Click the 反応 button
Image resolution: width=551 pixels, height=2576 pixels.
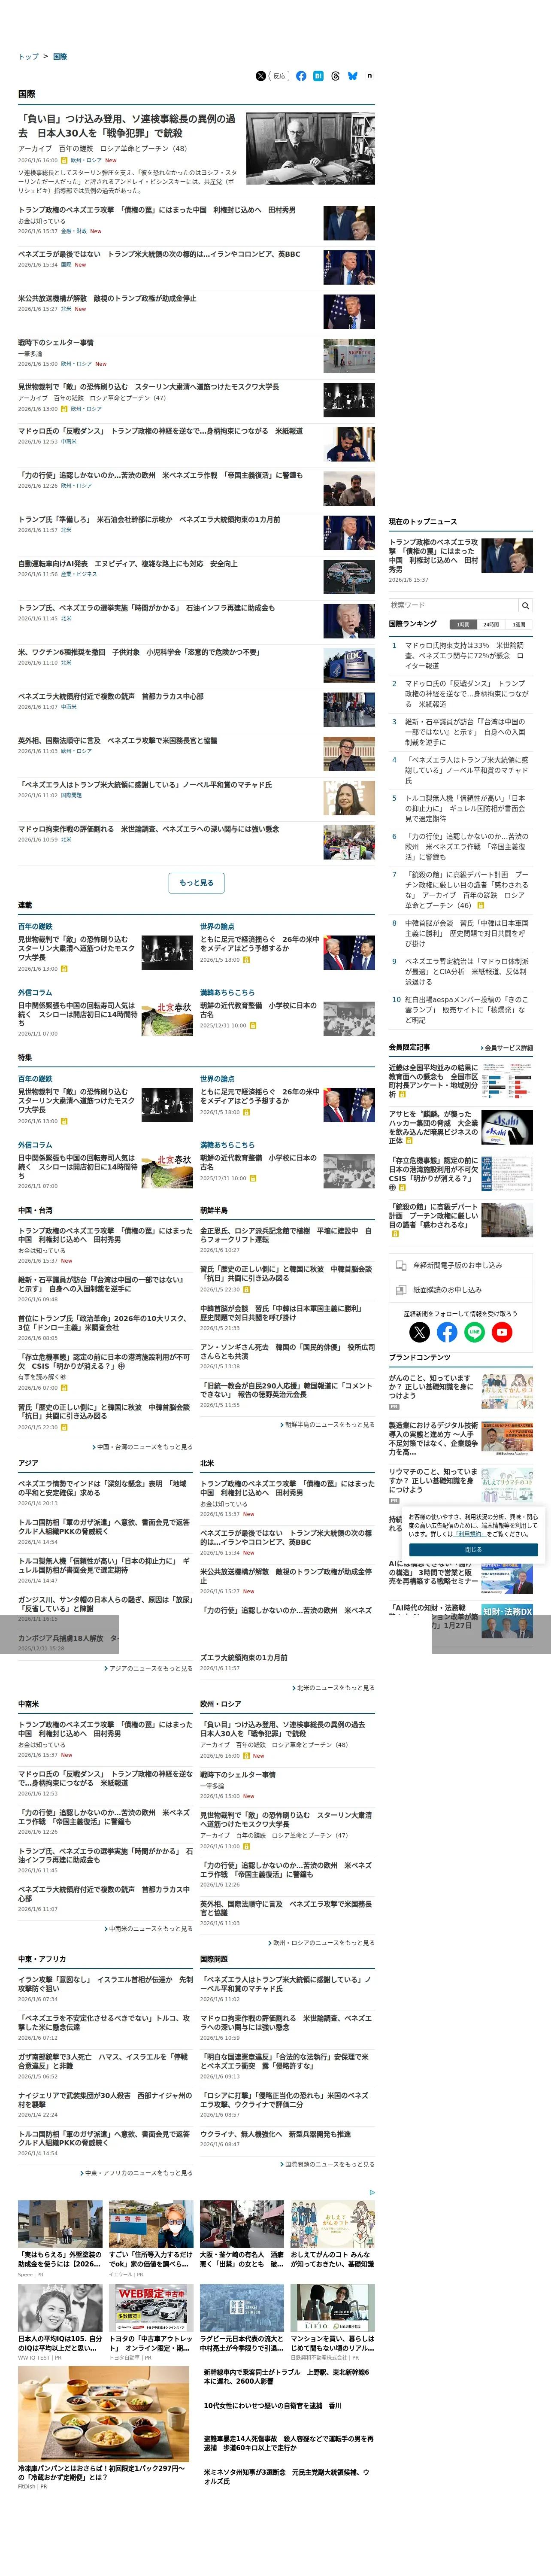[x=279, y=76]
